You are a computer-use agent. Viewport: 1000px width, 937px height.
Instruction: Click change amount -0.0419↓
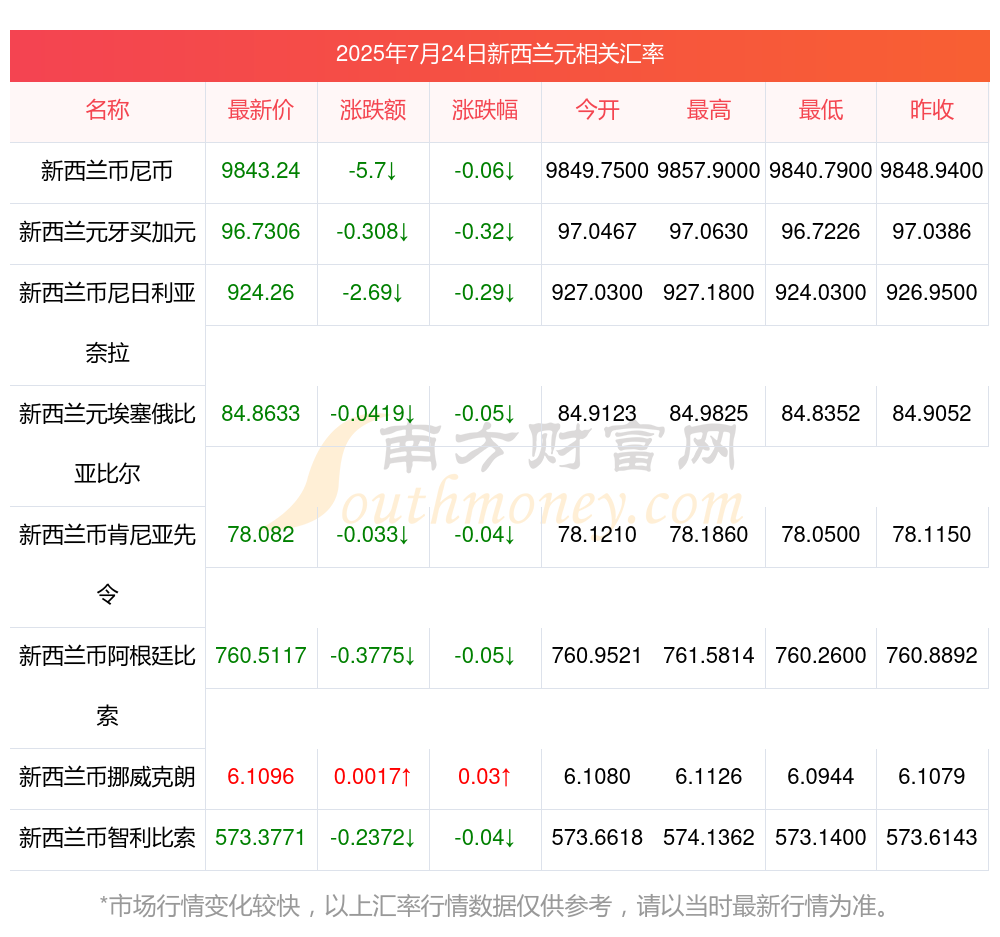pos(373,413)
